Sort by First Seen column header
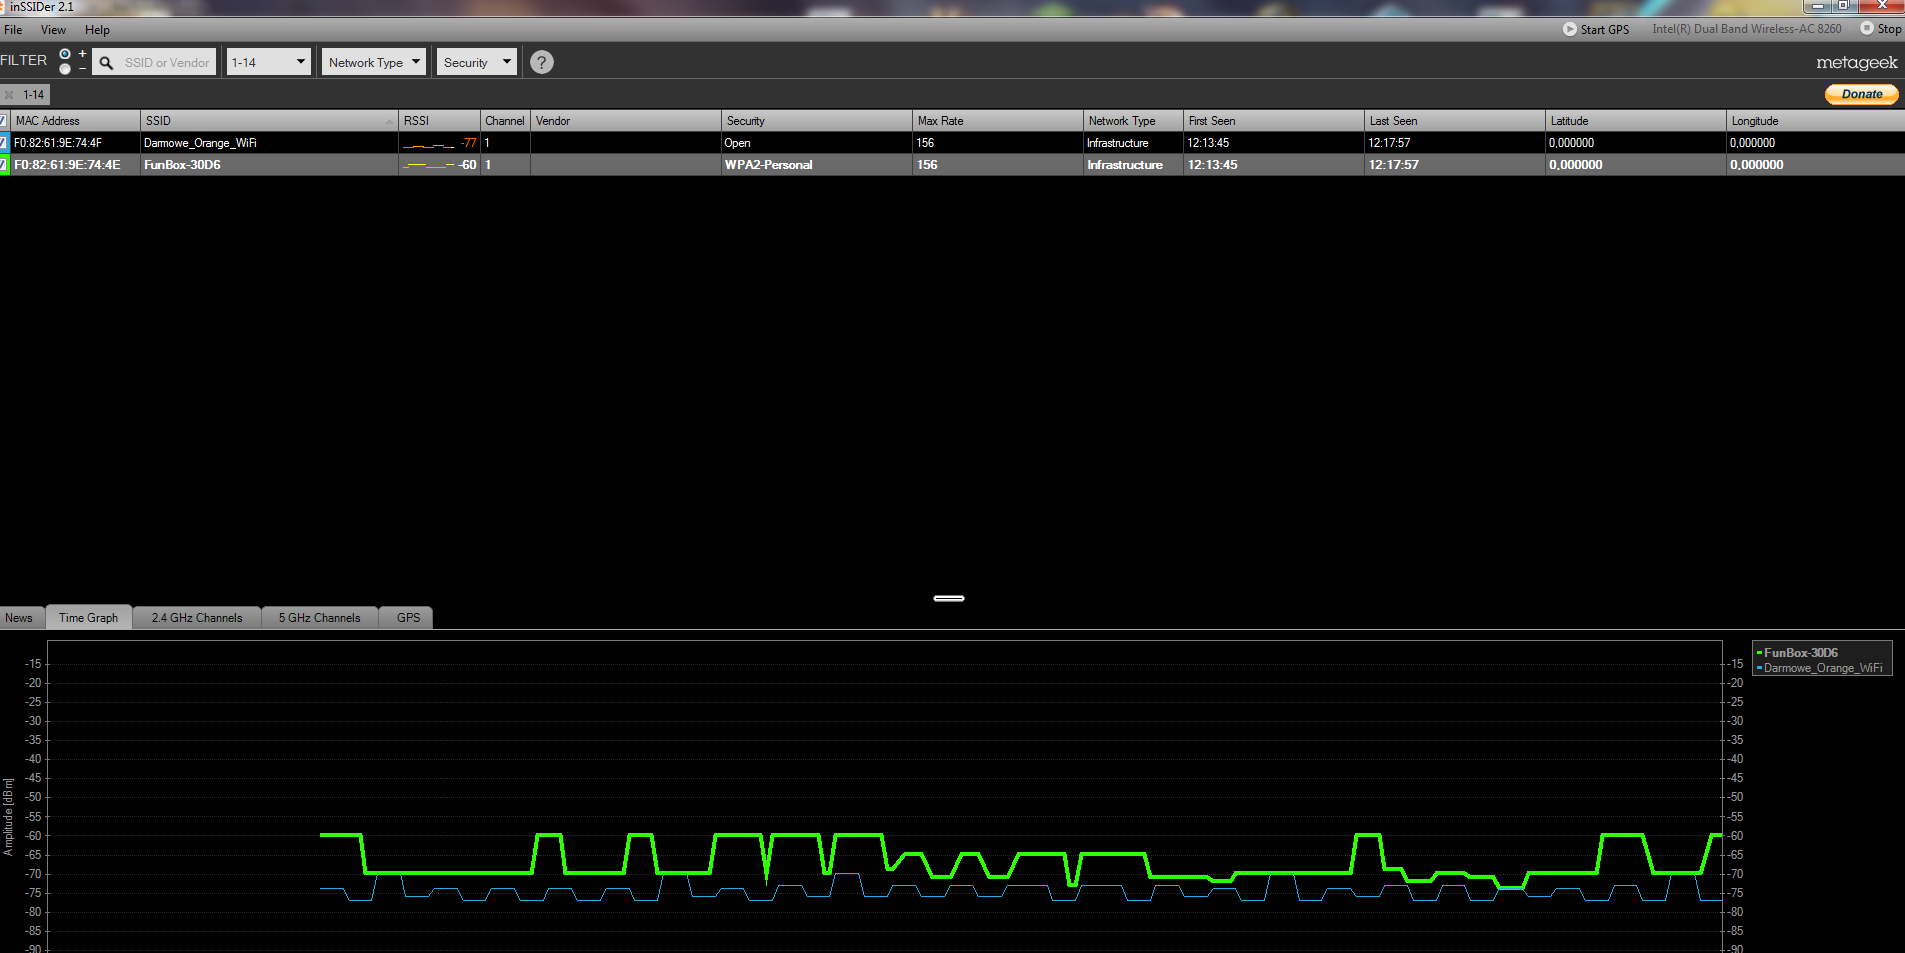 (x=1273, y=120)
